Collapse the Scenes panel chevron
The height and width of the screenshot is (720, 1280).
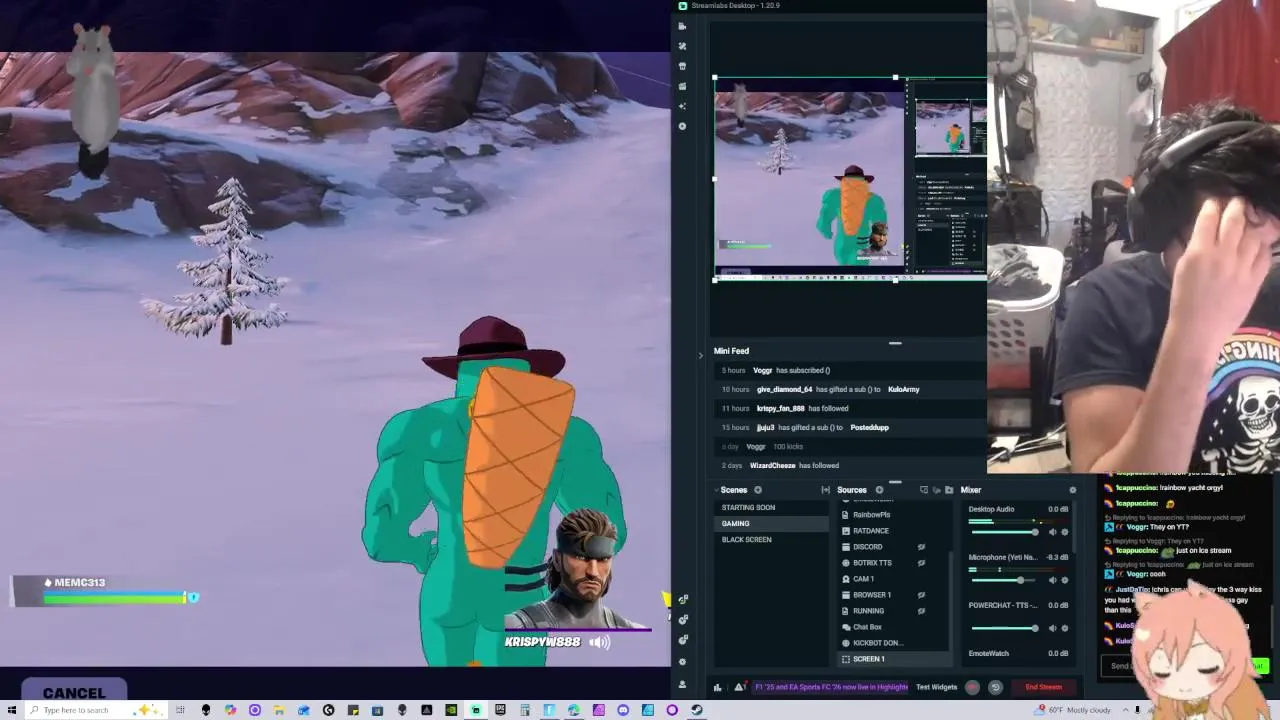(x=718, y=490)
